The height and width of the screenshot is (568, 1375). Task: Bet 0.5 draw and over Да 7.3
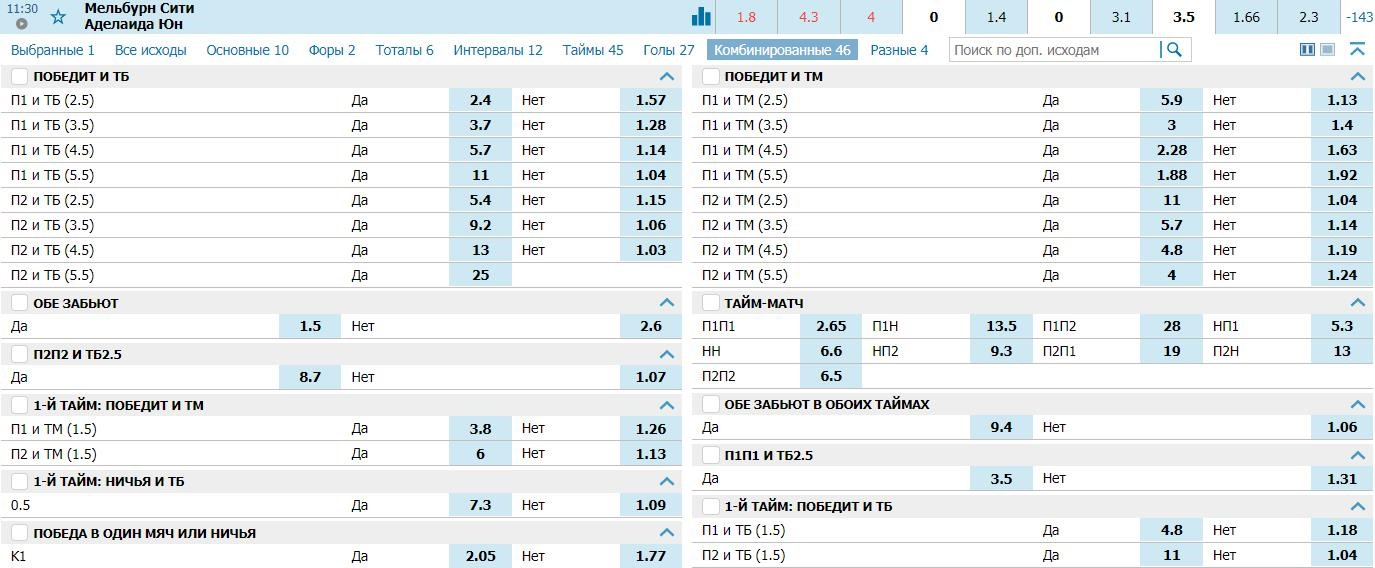(480, 505)
